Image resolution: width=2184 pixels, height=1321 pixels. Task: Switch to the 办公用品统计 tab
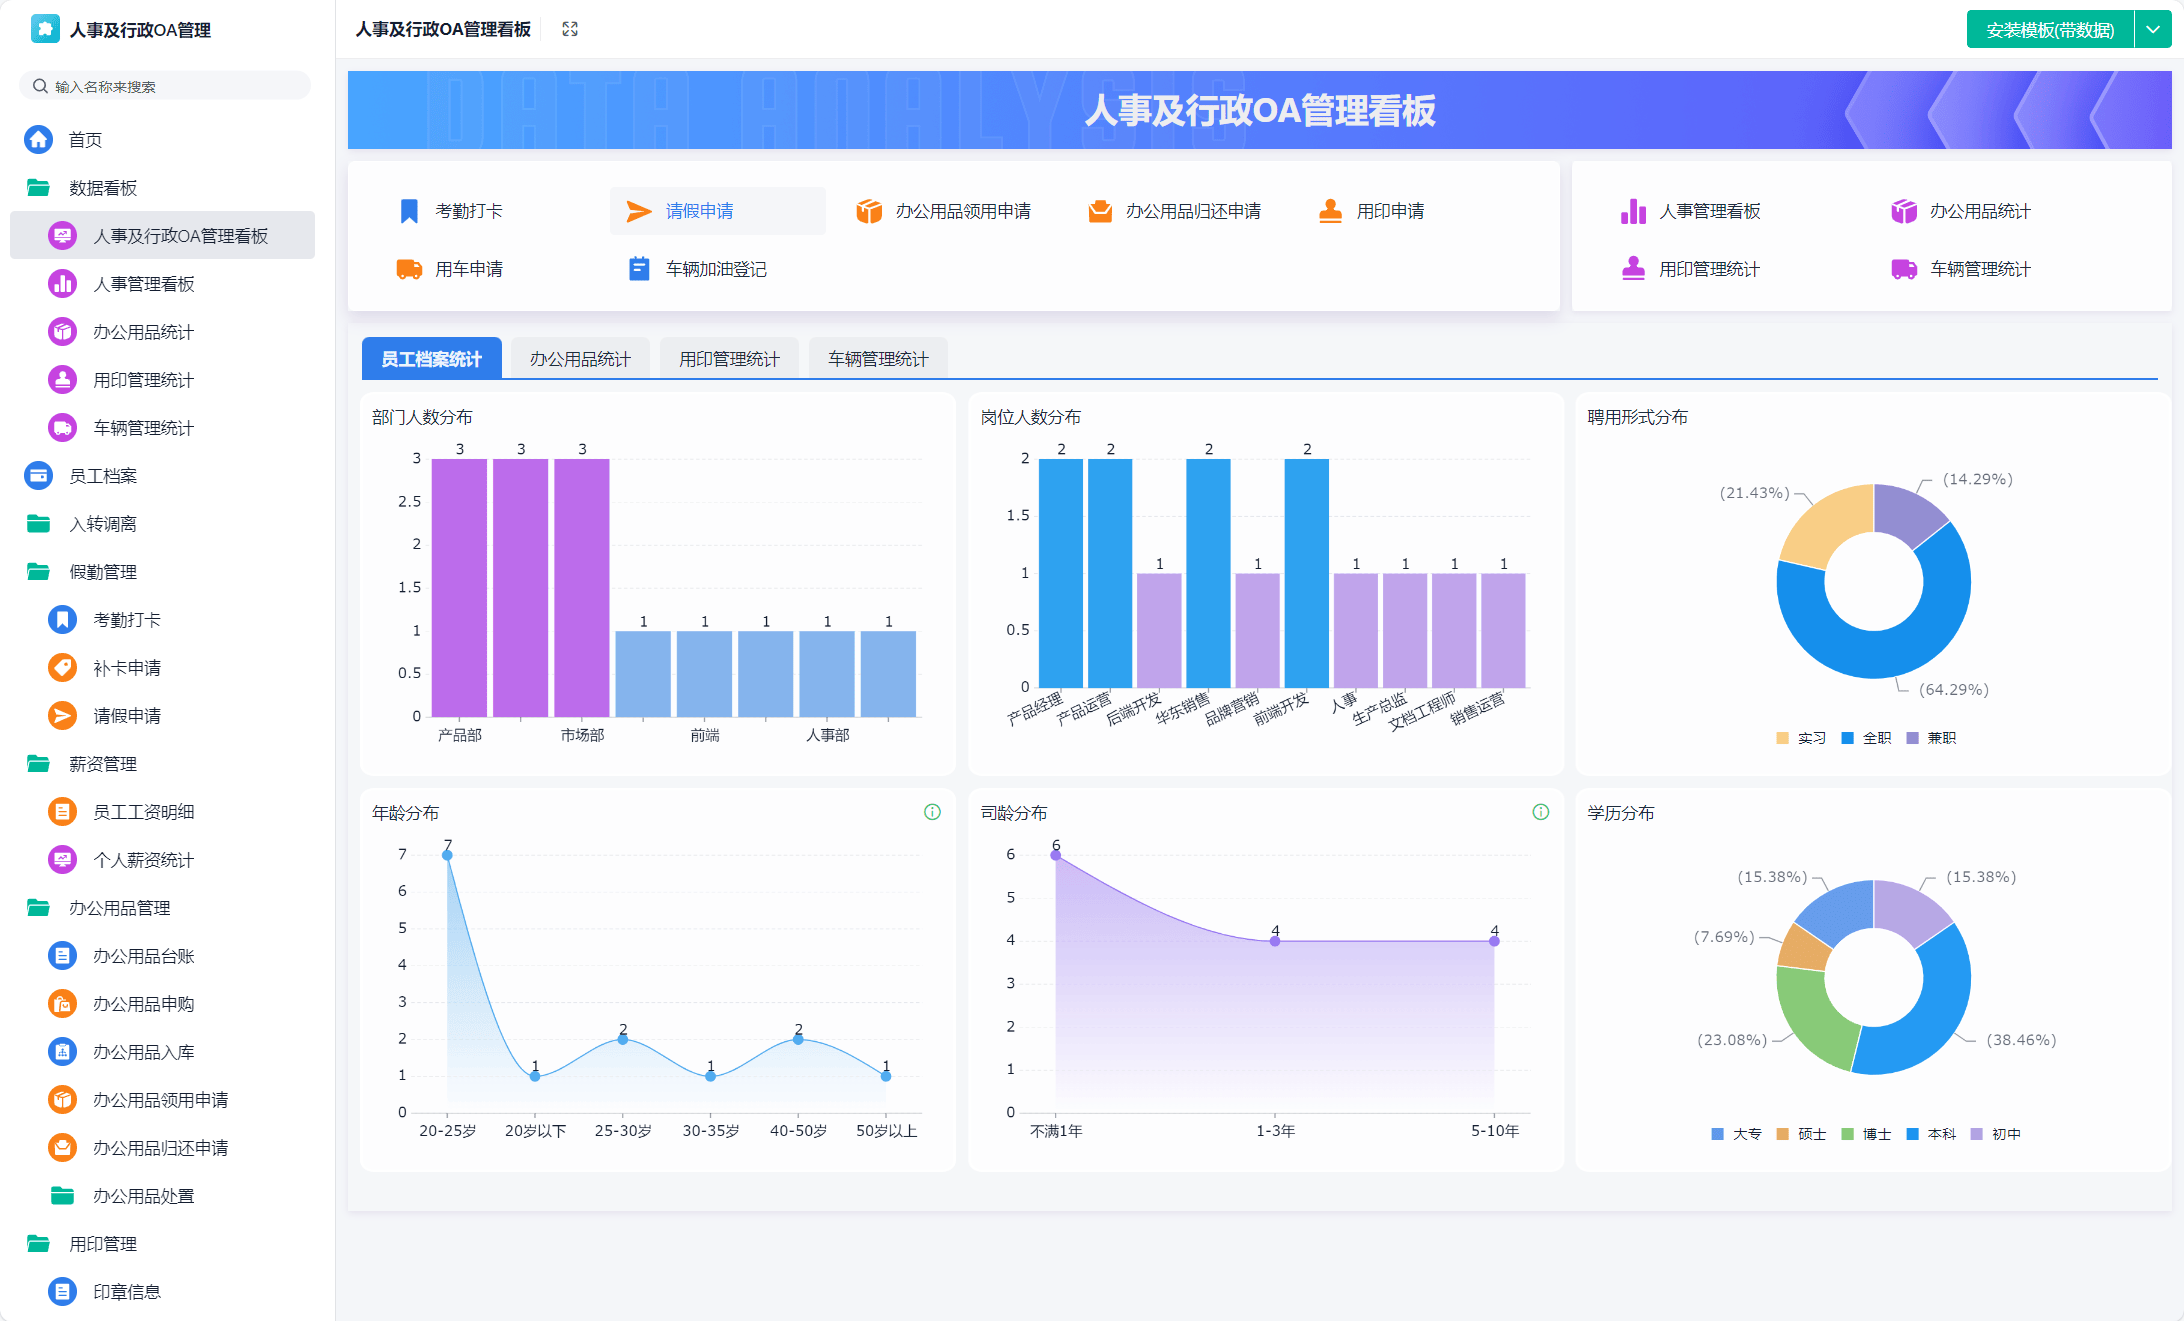point(580,358)
